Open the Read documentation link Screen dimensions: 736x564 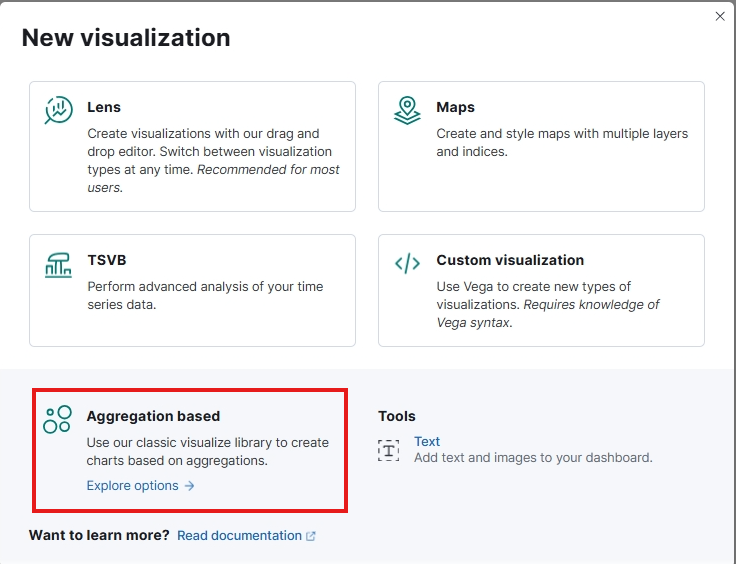[239, 536]
